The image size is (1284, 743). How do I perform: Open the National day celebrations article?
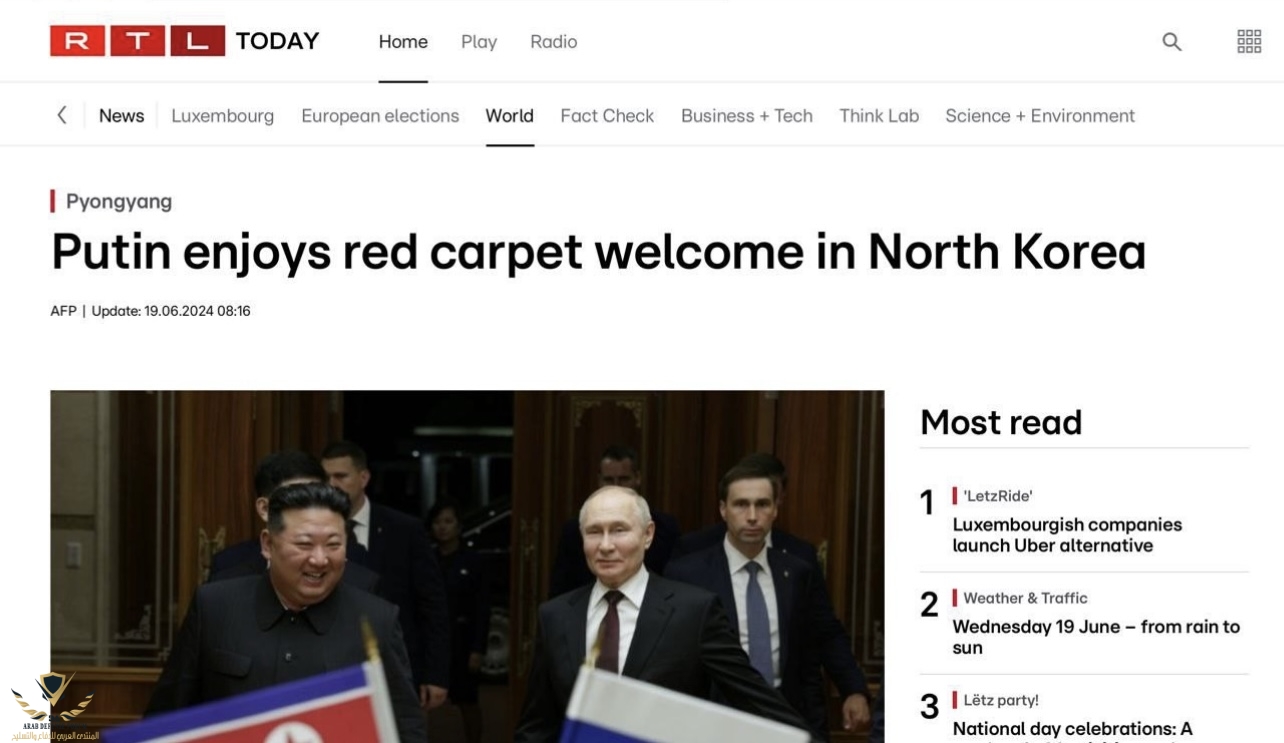click(1072, 730)
